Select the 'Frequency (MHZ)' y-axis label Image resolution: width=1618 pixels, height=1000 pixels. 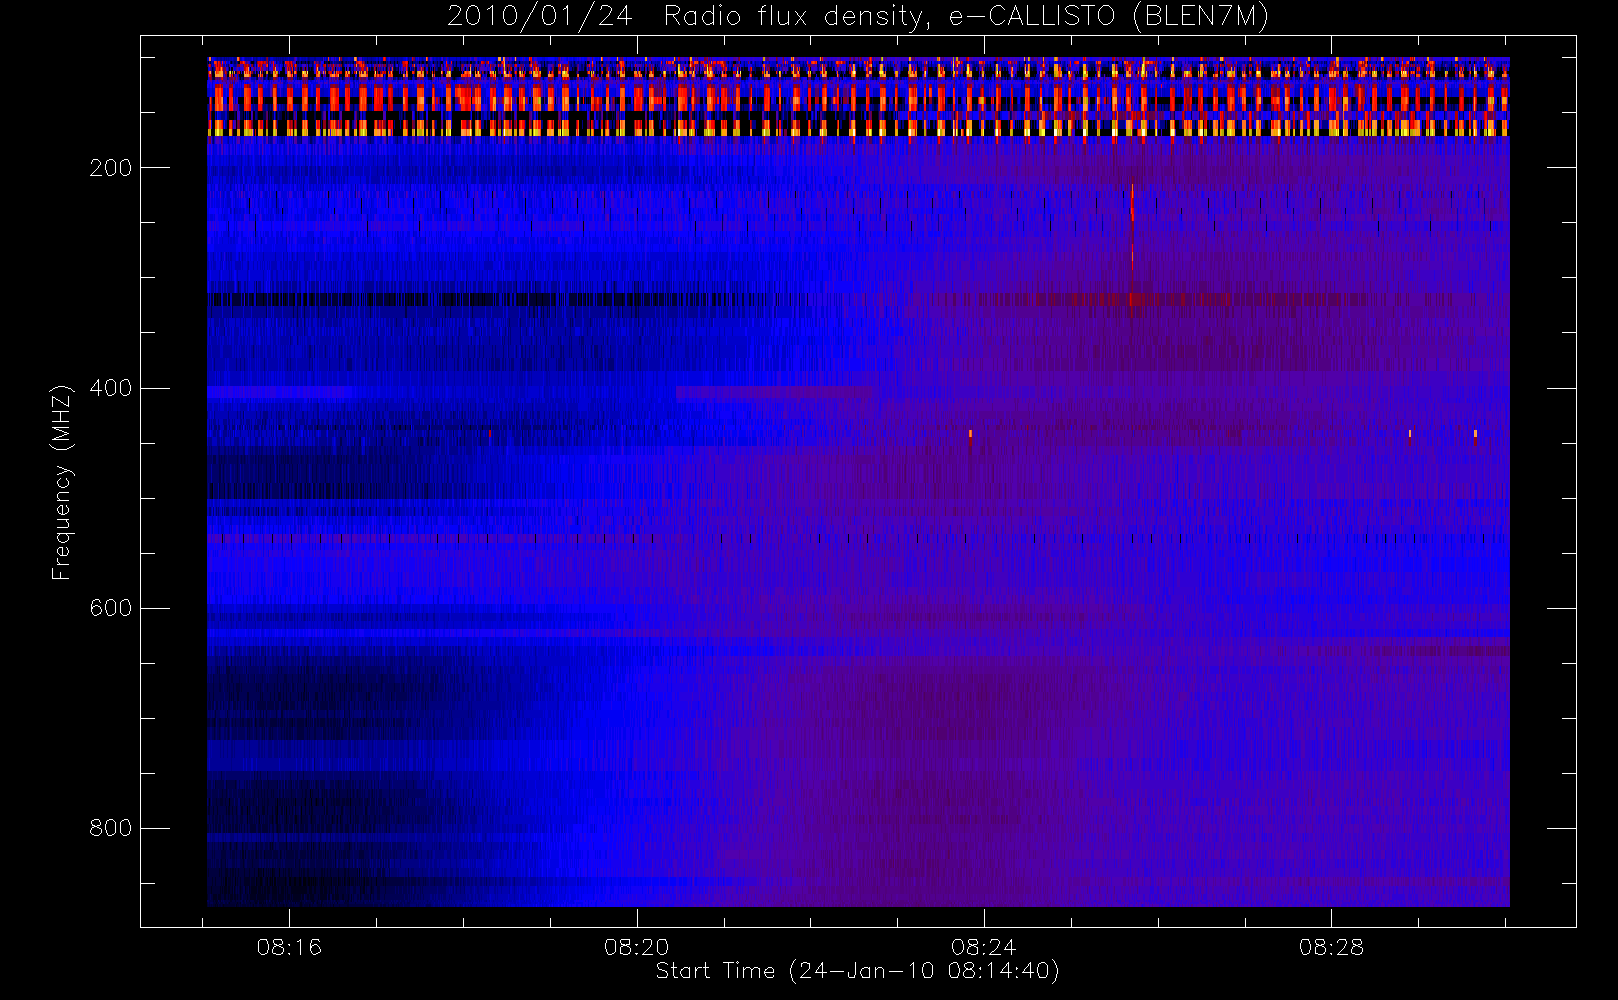pos(62,482)
